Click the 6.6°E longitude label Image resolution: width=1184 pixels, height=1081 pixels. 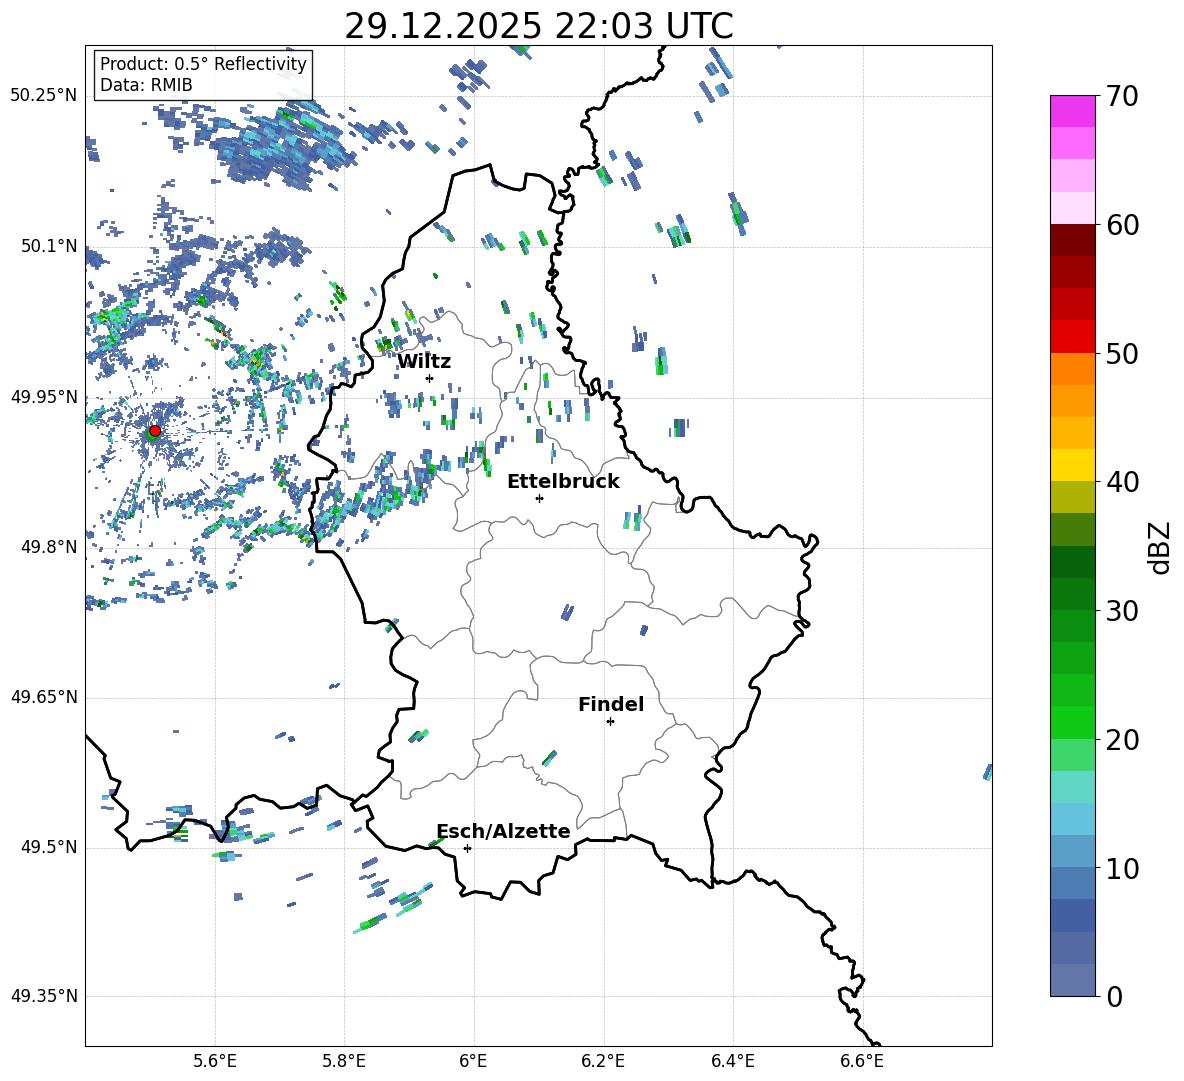[862, 1061]
